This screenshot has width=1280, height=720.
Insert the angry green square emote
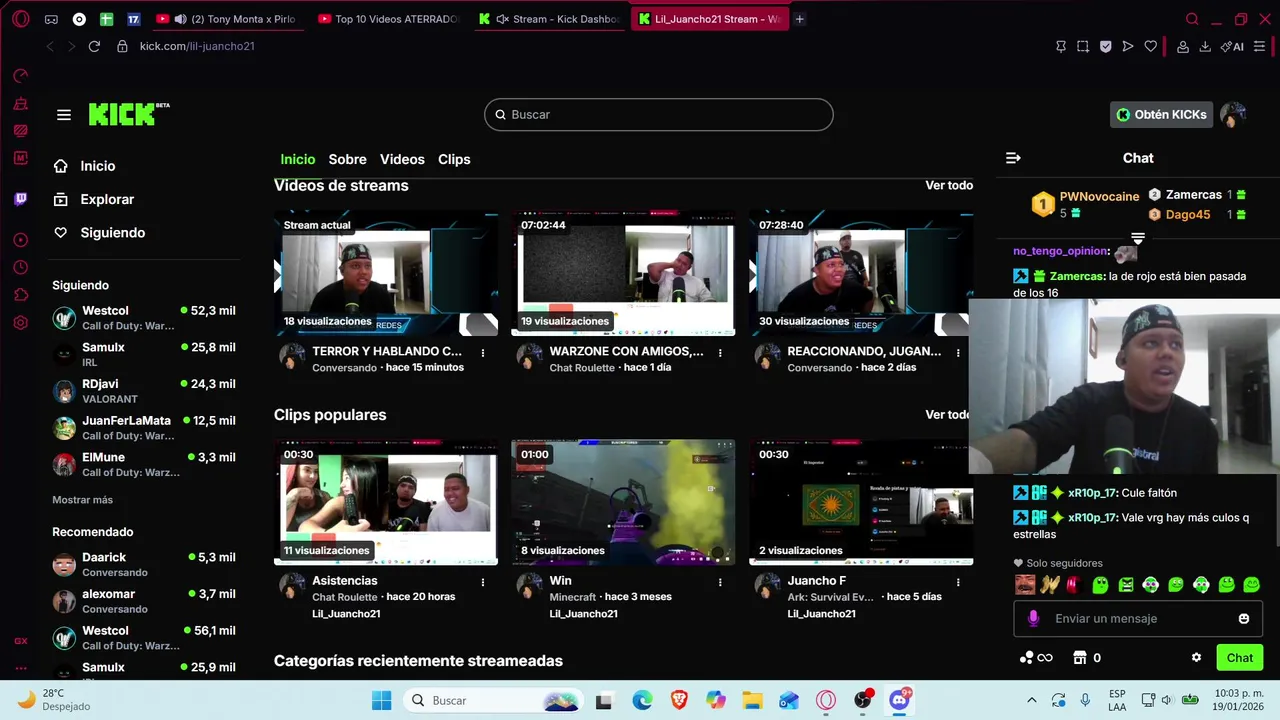tap(1126, 585)
